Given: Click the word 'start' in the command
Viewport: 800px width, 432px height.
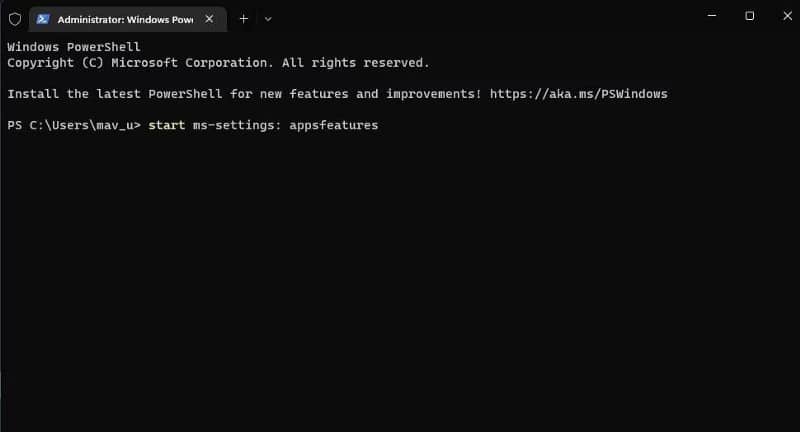Looking at the screenshot, I should point(165,125).
